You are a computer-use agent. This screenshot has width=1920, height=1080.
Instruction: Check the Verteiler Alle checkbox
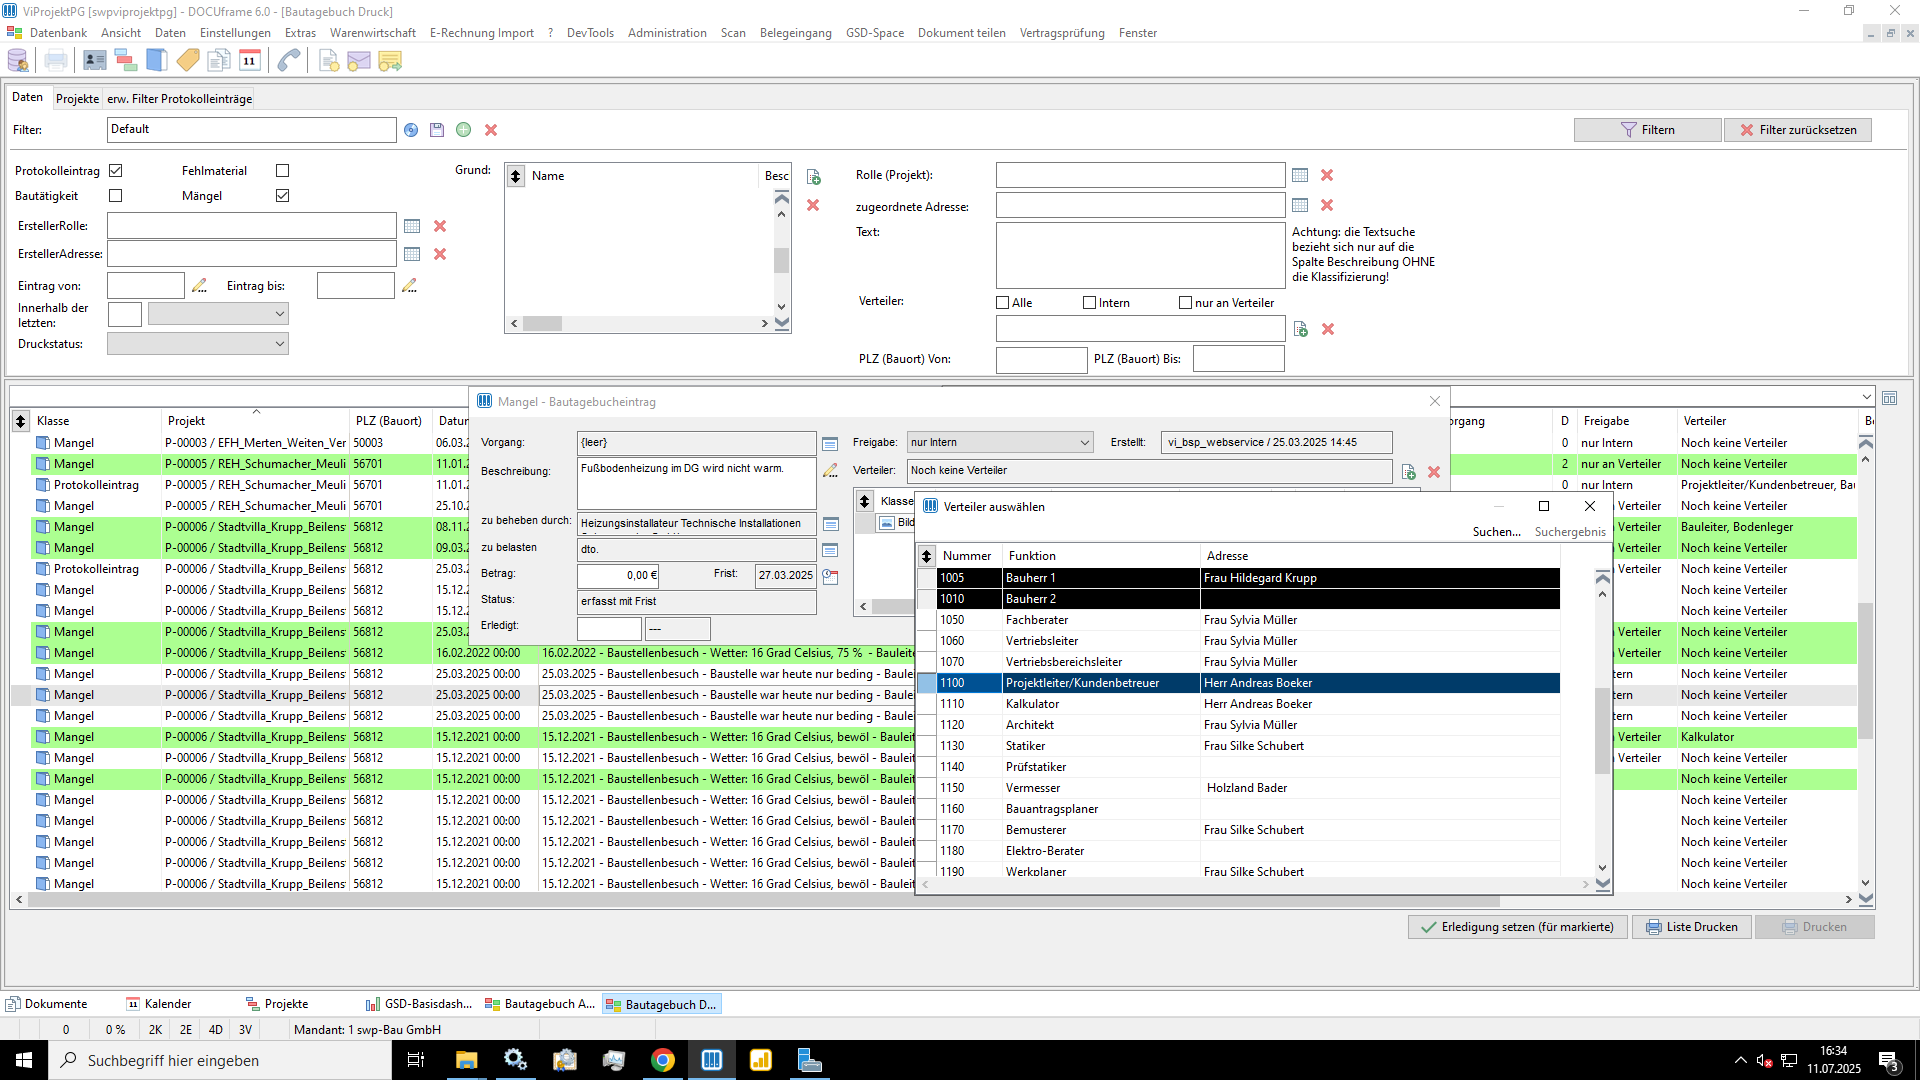click(1003, 303)
